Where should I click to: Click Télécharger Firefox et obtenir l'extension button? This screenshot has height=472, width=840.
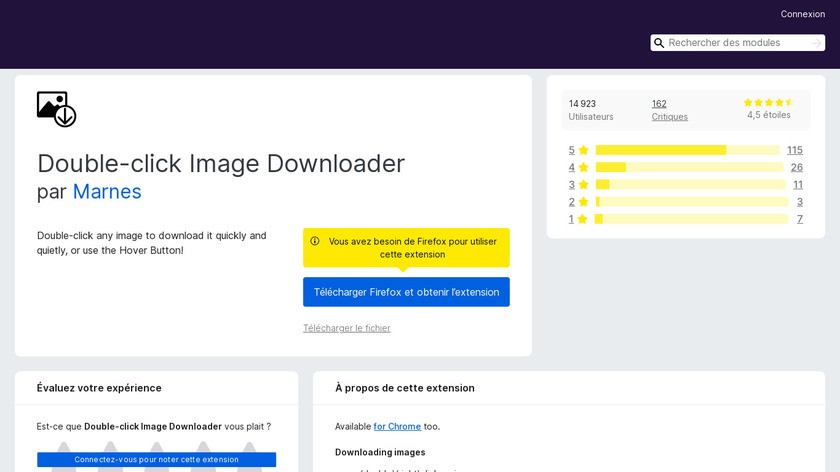[x=406, y=292]
